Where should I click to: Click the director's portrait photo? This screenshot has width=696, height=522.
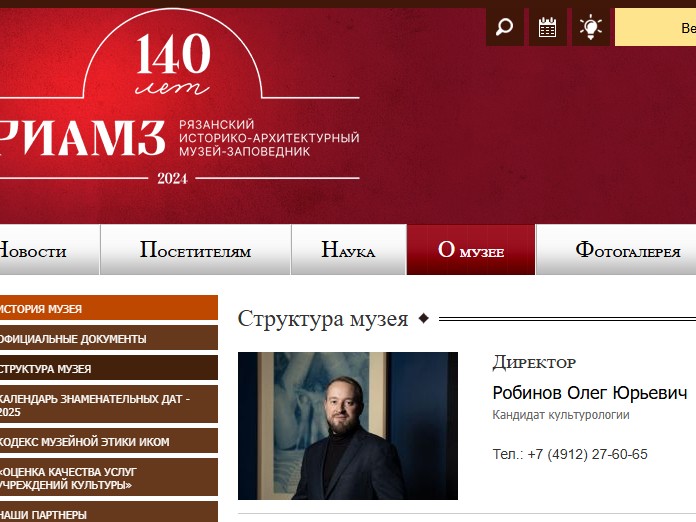[348, 426]
